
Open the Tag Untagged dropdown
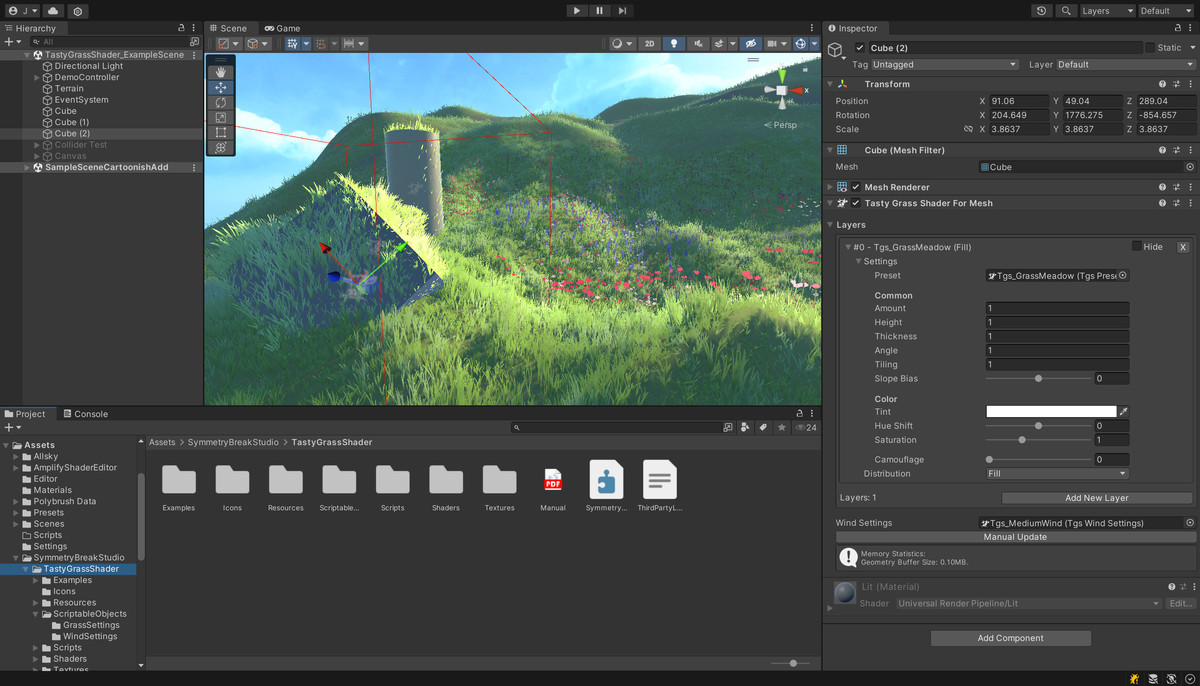[945, 64]
